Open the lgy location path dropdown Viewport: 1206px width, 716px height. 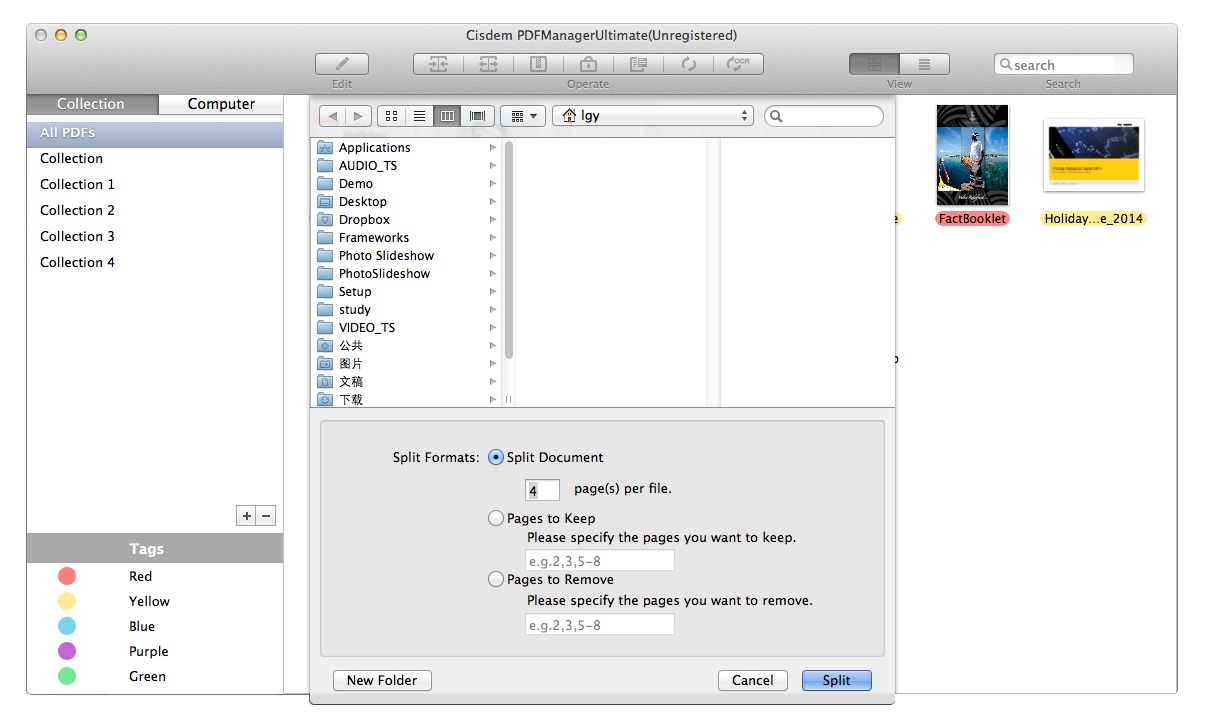[x=652, y=116]
